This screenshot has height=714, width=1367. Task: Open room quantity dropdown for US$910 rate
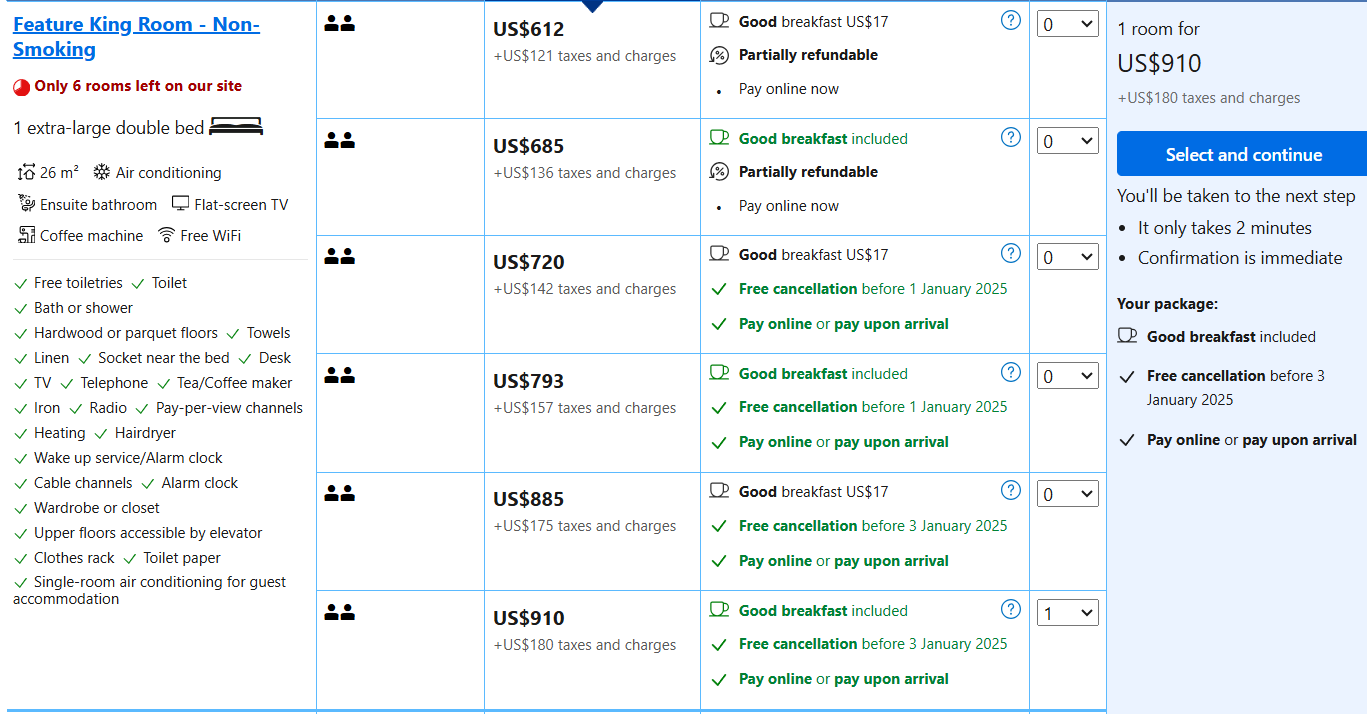point(1068,613)
